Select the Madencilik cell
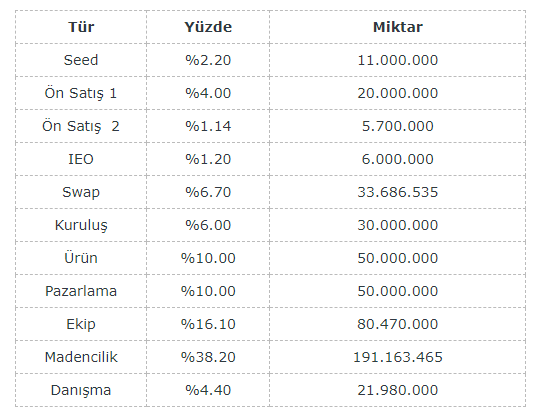The width and height of the screenshot is (539, 415). [x=81, y=357]
